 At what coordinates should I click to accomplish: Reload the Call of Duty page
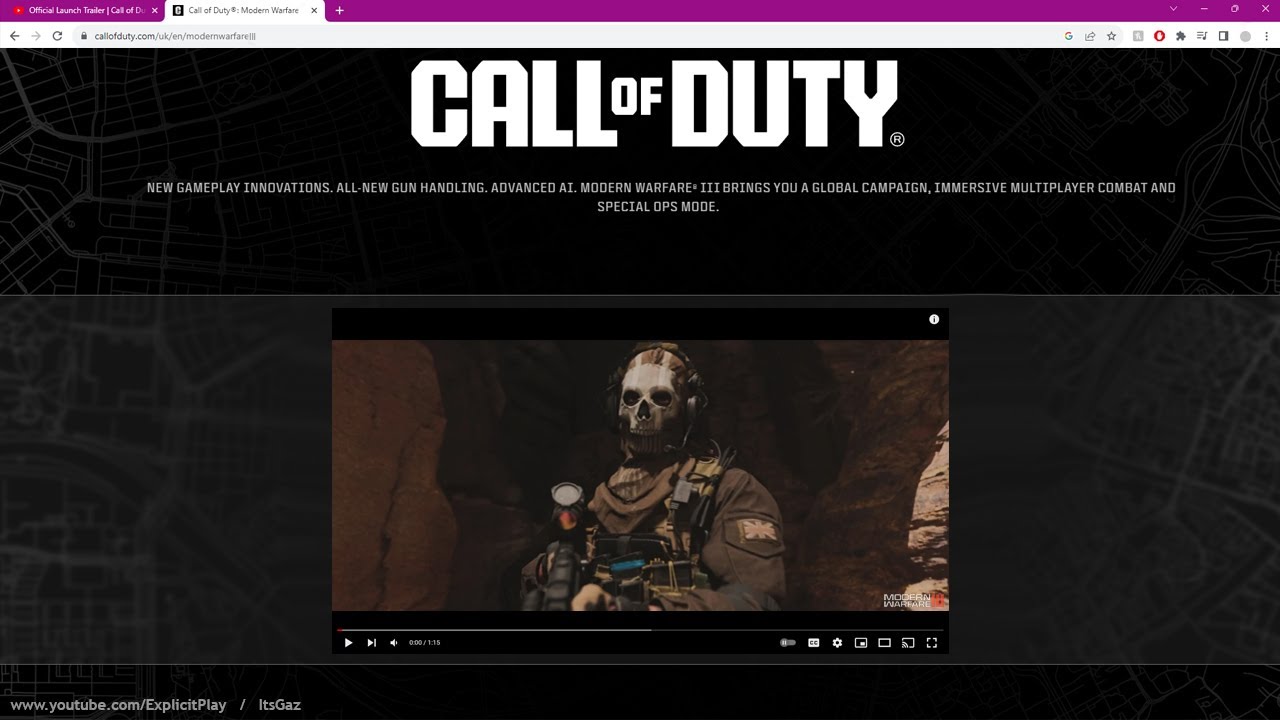click(57, 36)
